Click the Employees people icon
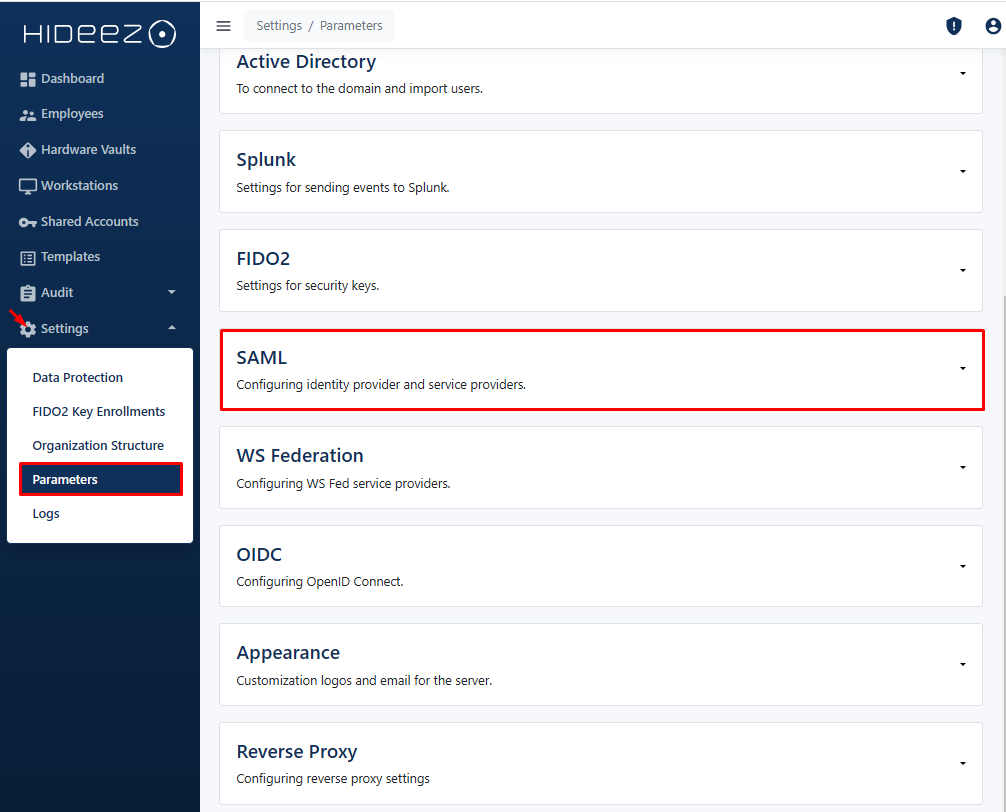 click(x=28, y=115)
